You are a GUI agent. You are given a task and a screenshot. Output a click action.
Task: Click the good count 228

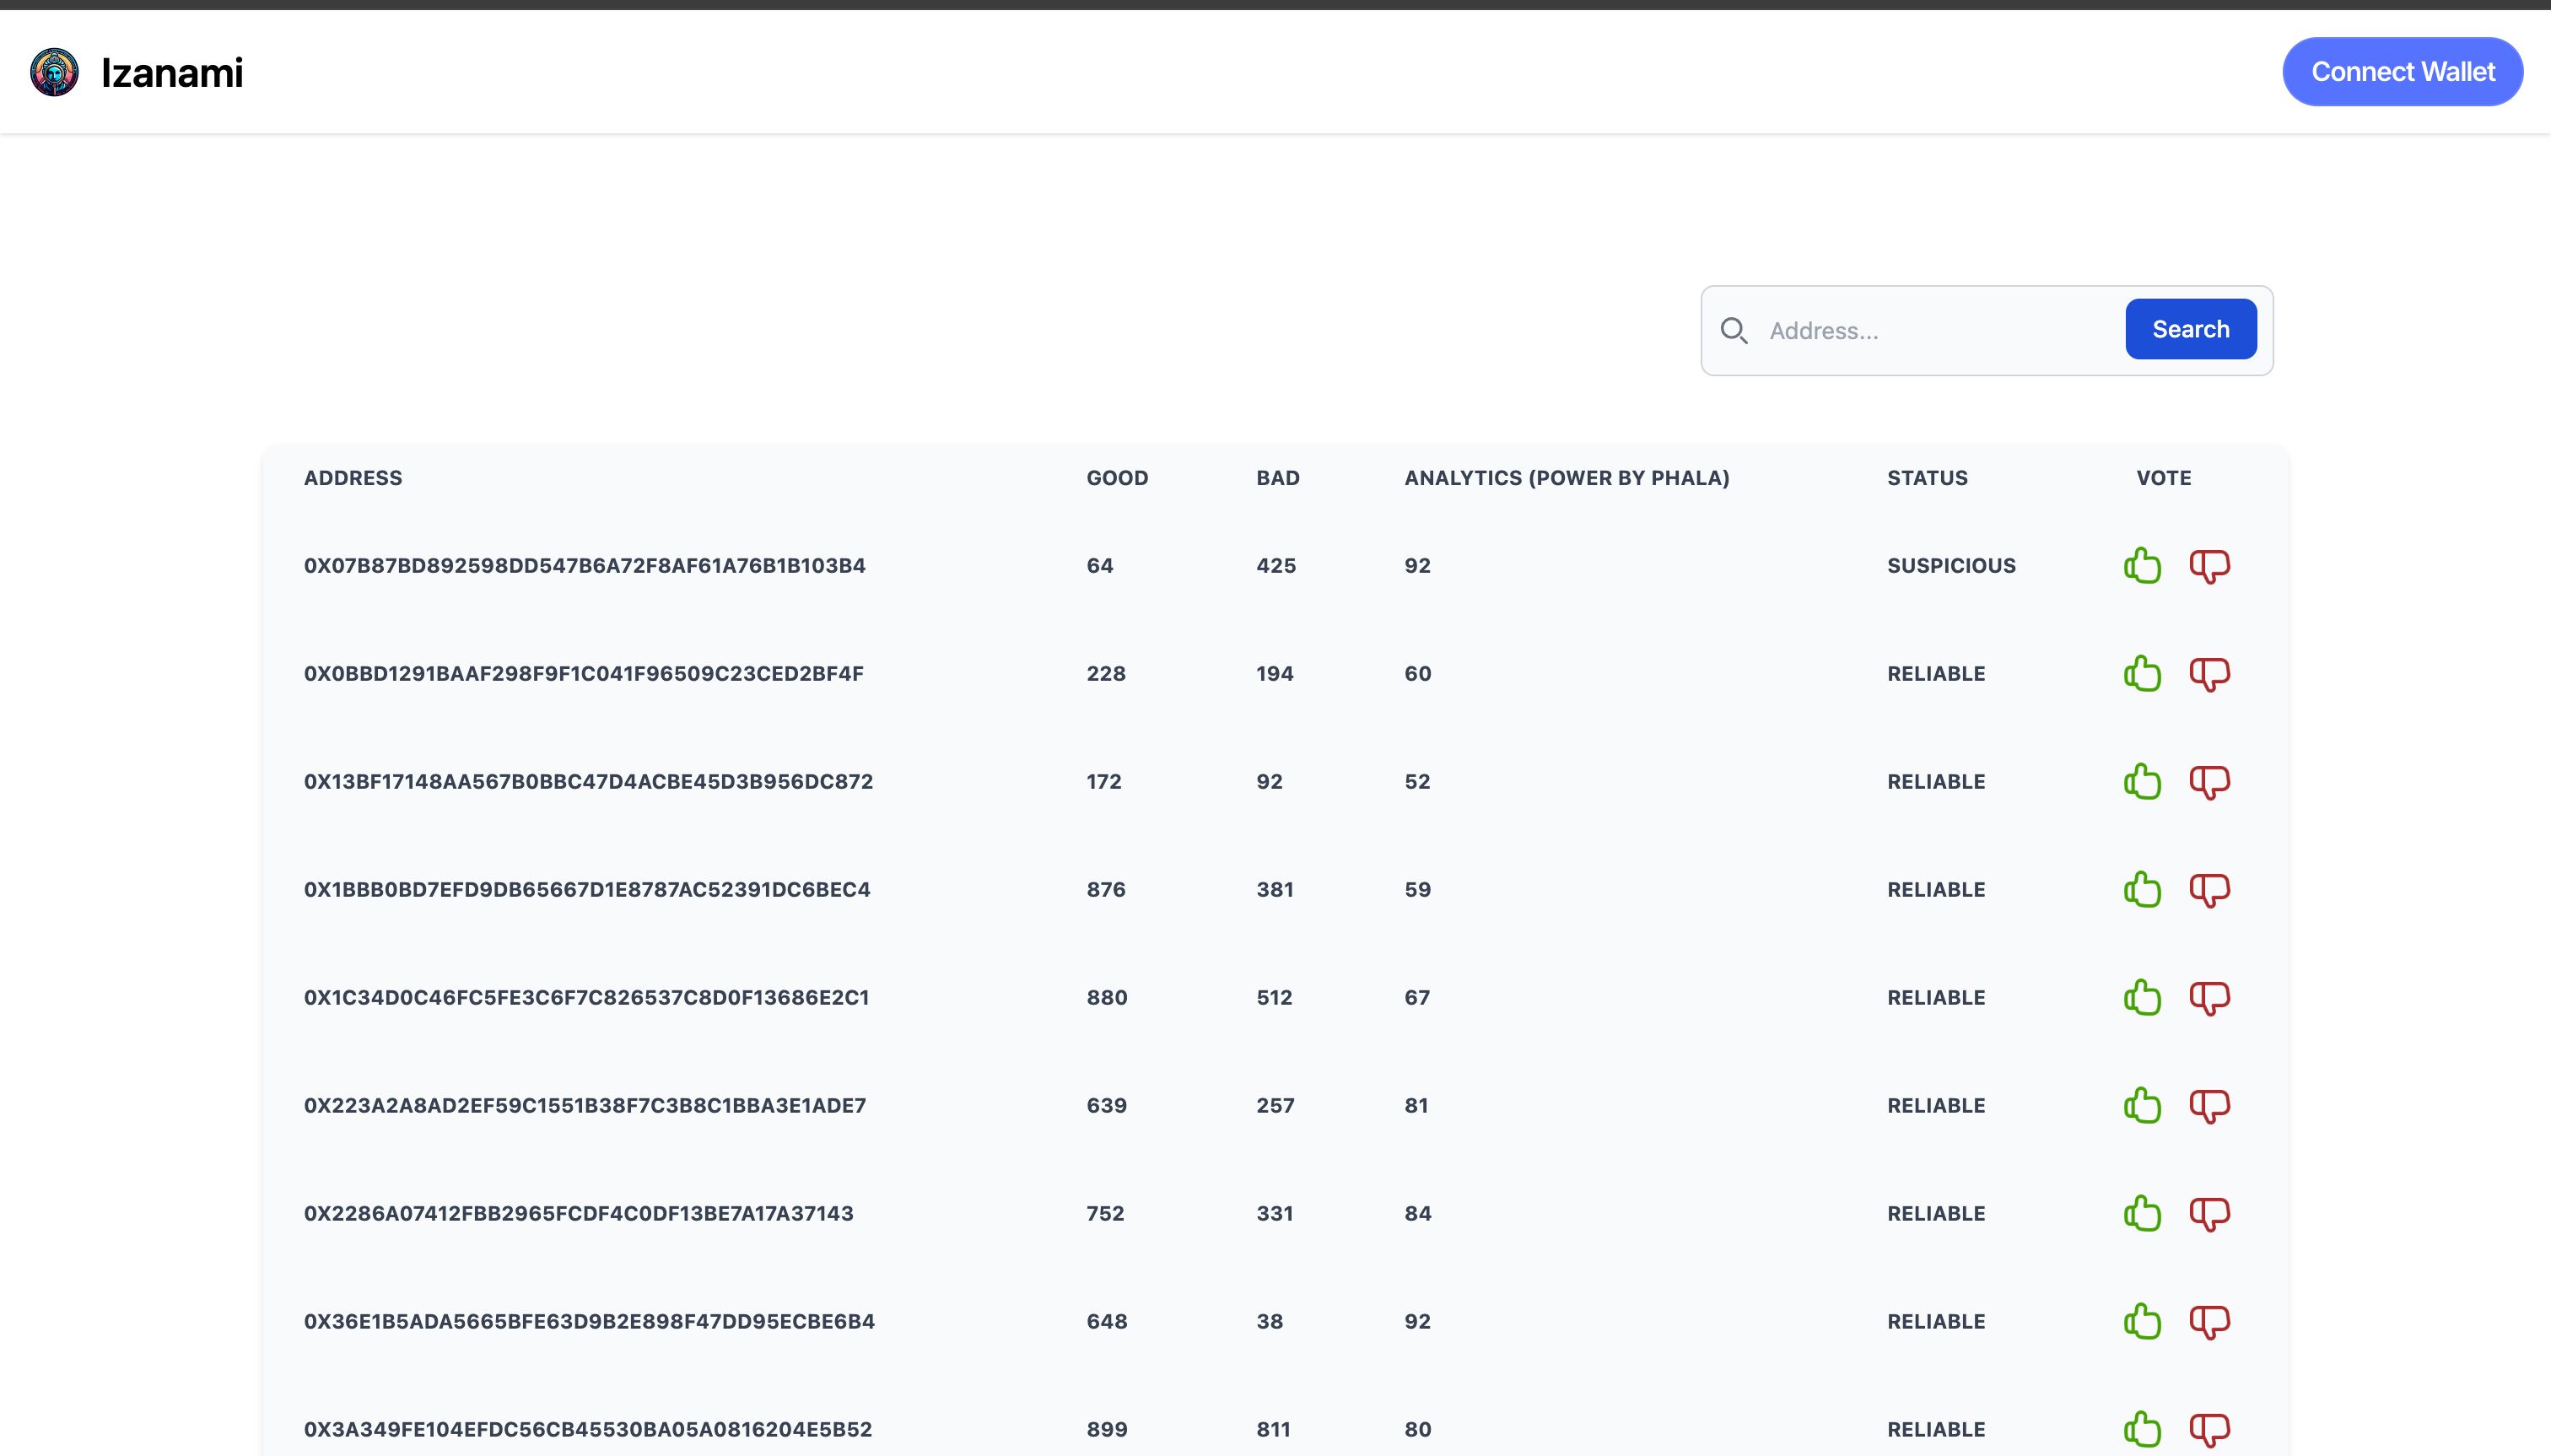point(1106,674)
